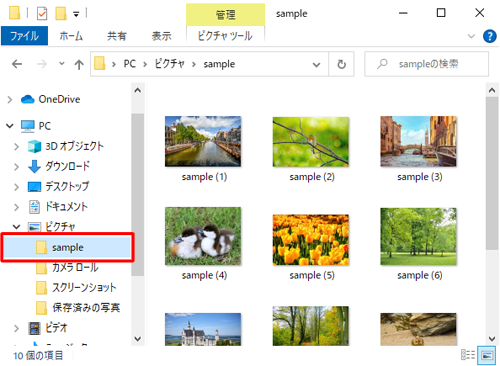Open ダウンロード in the navigation pane
The image size is (500, 366).
click(59, 166)
